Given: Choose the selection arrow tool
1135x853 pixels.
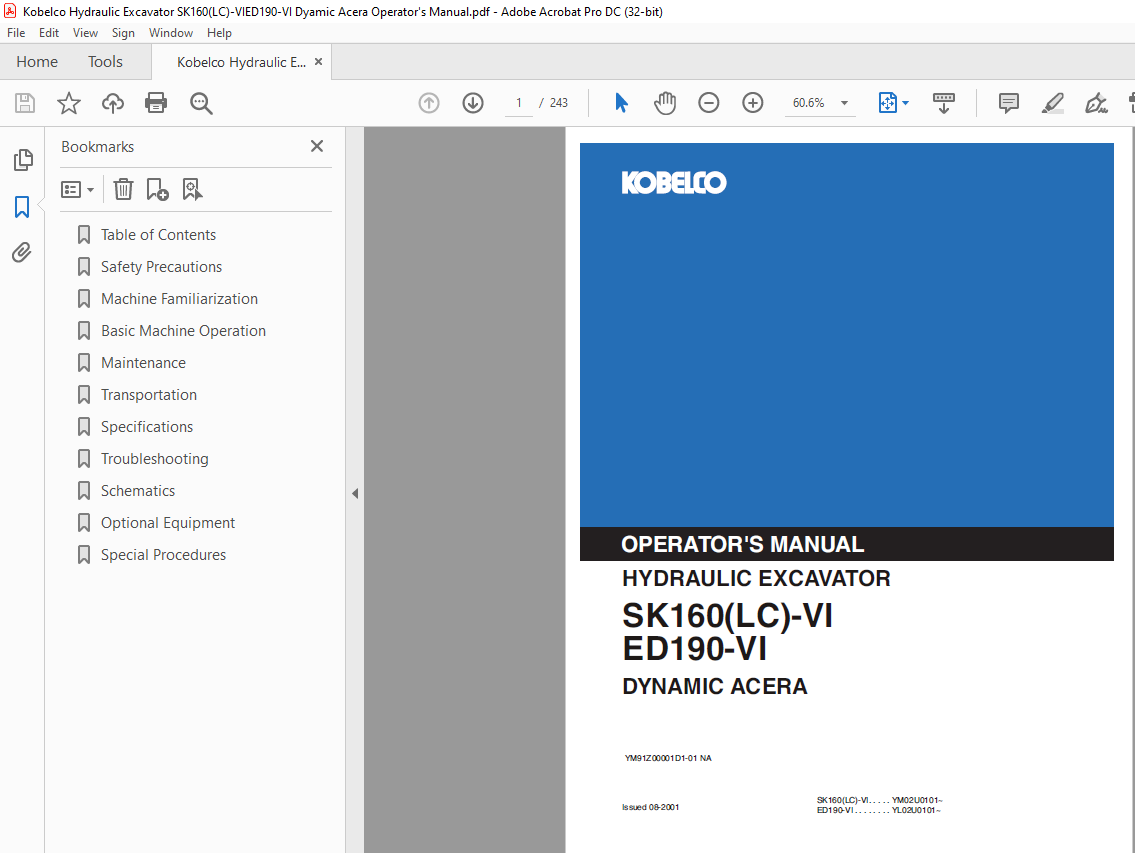Looking at the screenshot, I should 621,103.
